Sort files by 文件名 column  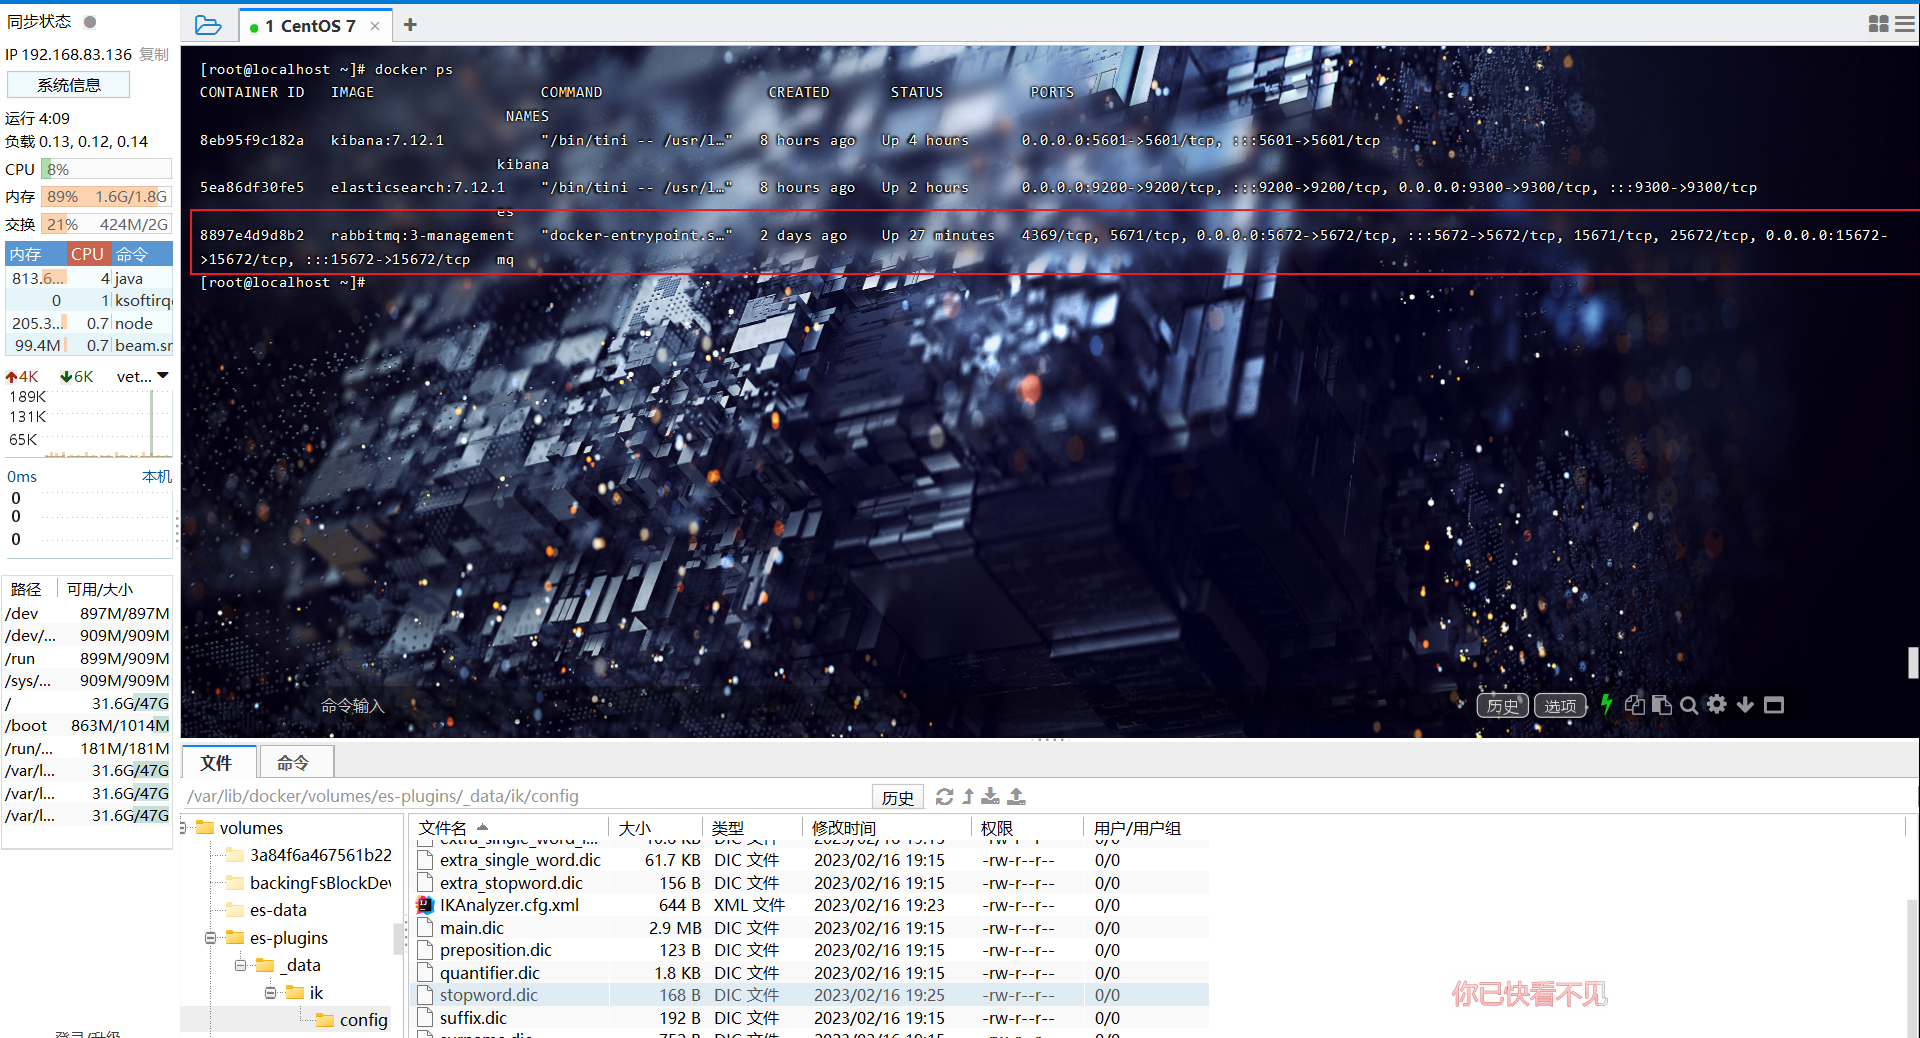tap(510, 828)
